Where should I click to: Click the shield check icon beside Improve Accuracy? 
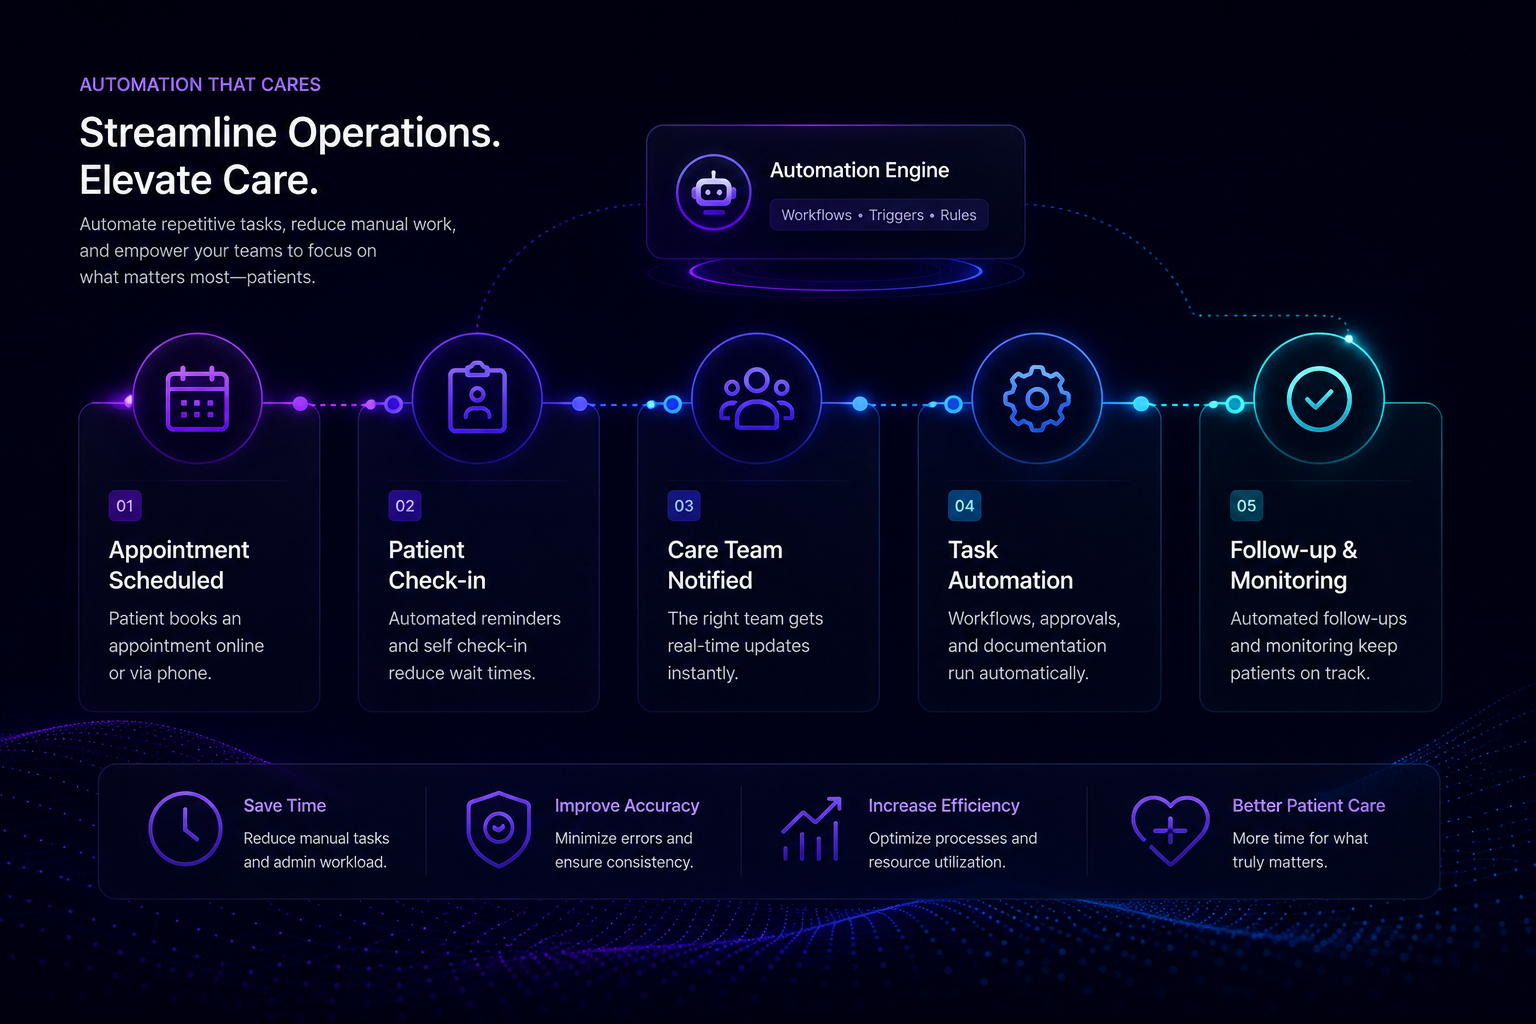[x=498, y=829]
